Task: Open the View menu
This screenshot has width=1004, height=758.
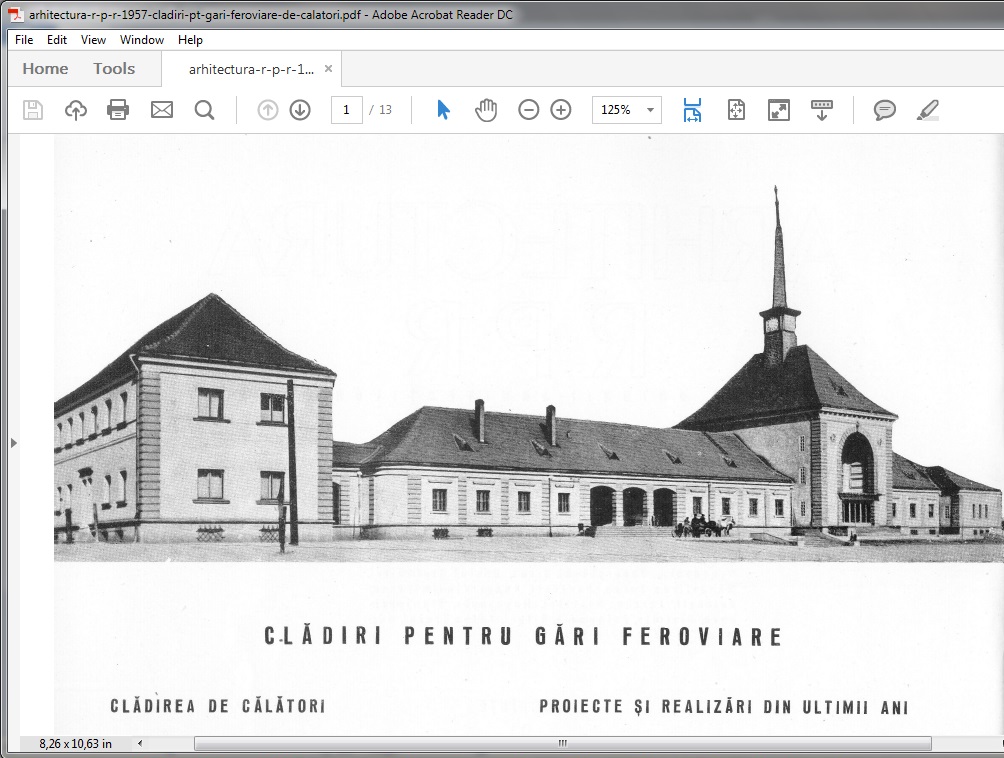Action: 93,40
